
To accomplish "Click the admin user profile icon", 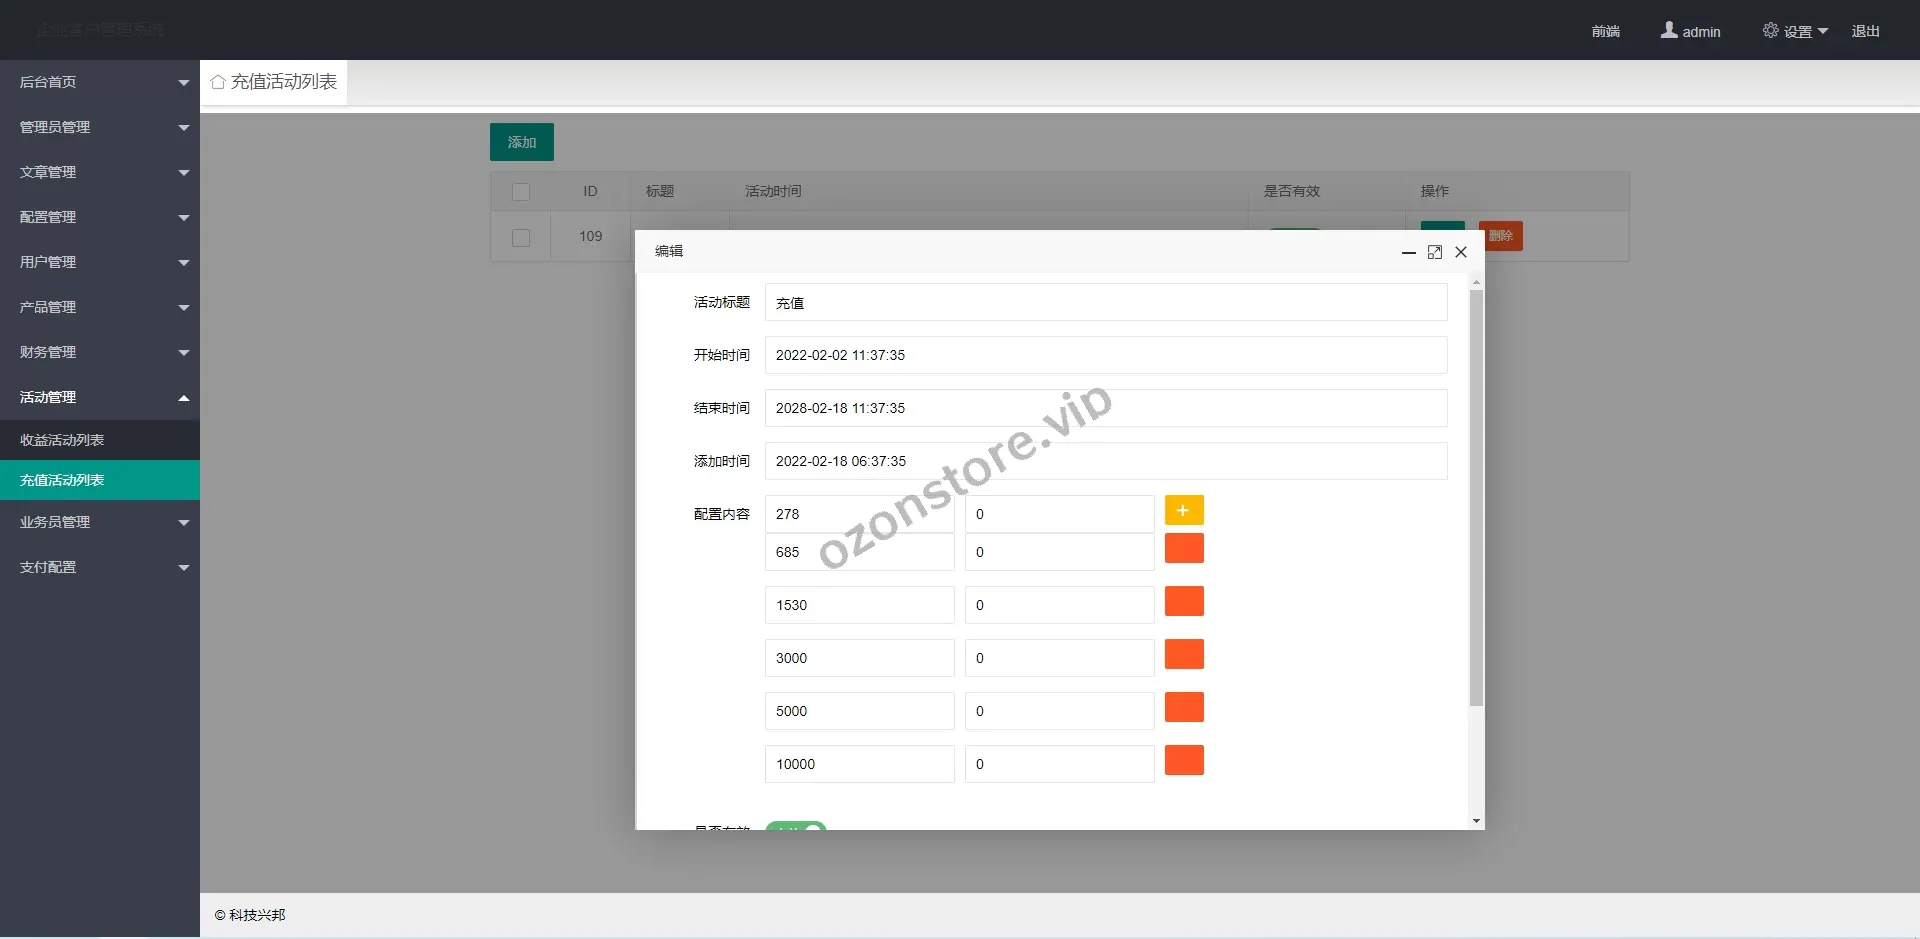I will (x=1668, y=30).
